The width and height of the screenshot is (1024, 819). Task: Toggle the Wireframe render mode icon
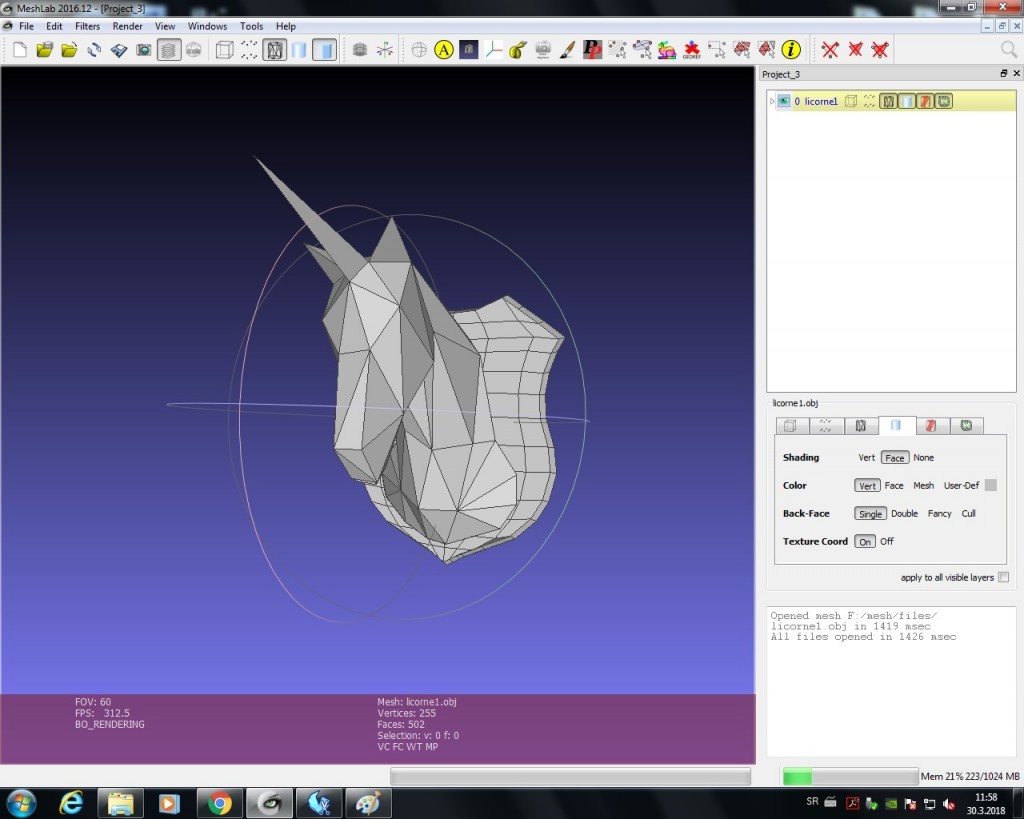pyautogui.click(x=274, y=49)
